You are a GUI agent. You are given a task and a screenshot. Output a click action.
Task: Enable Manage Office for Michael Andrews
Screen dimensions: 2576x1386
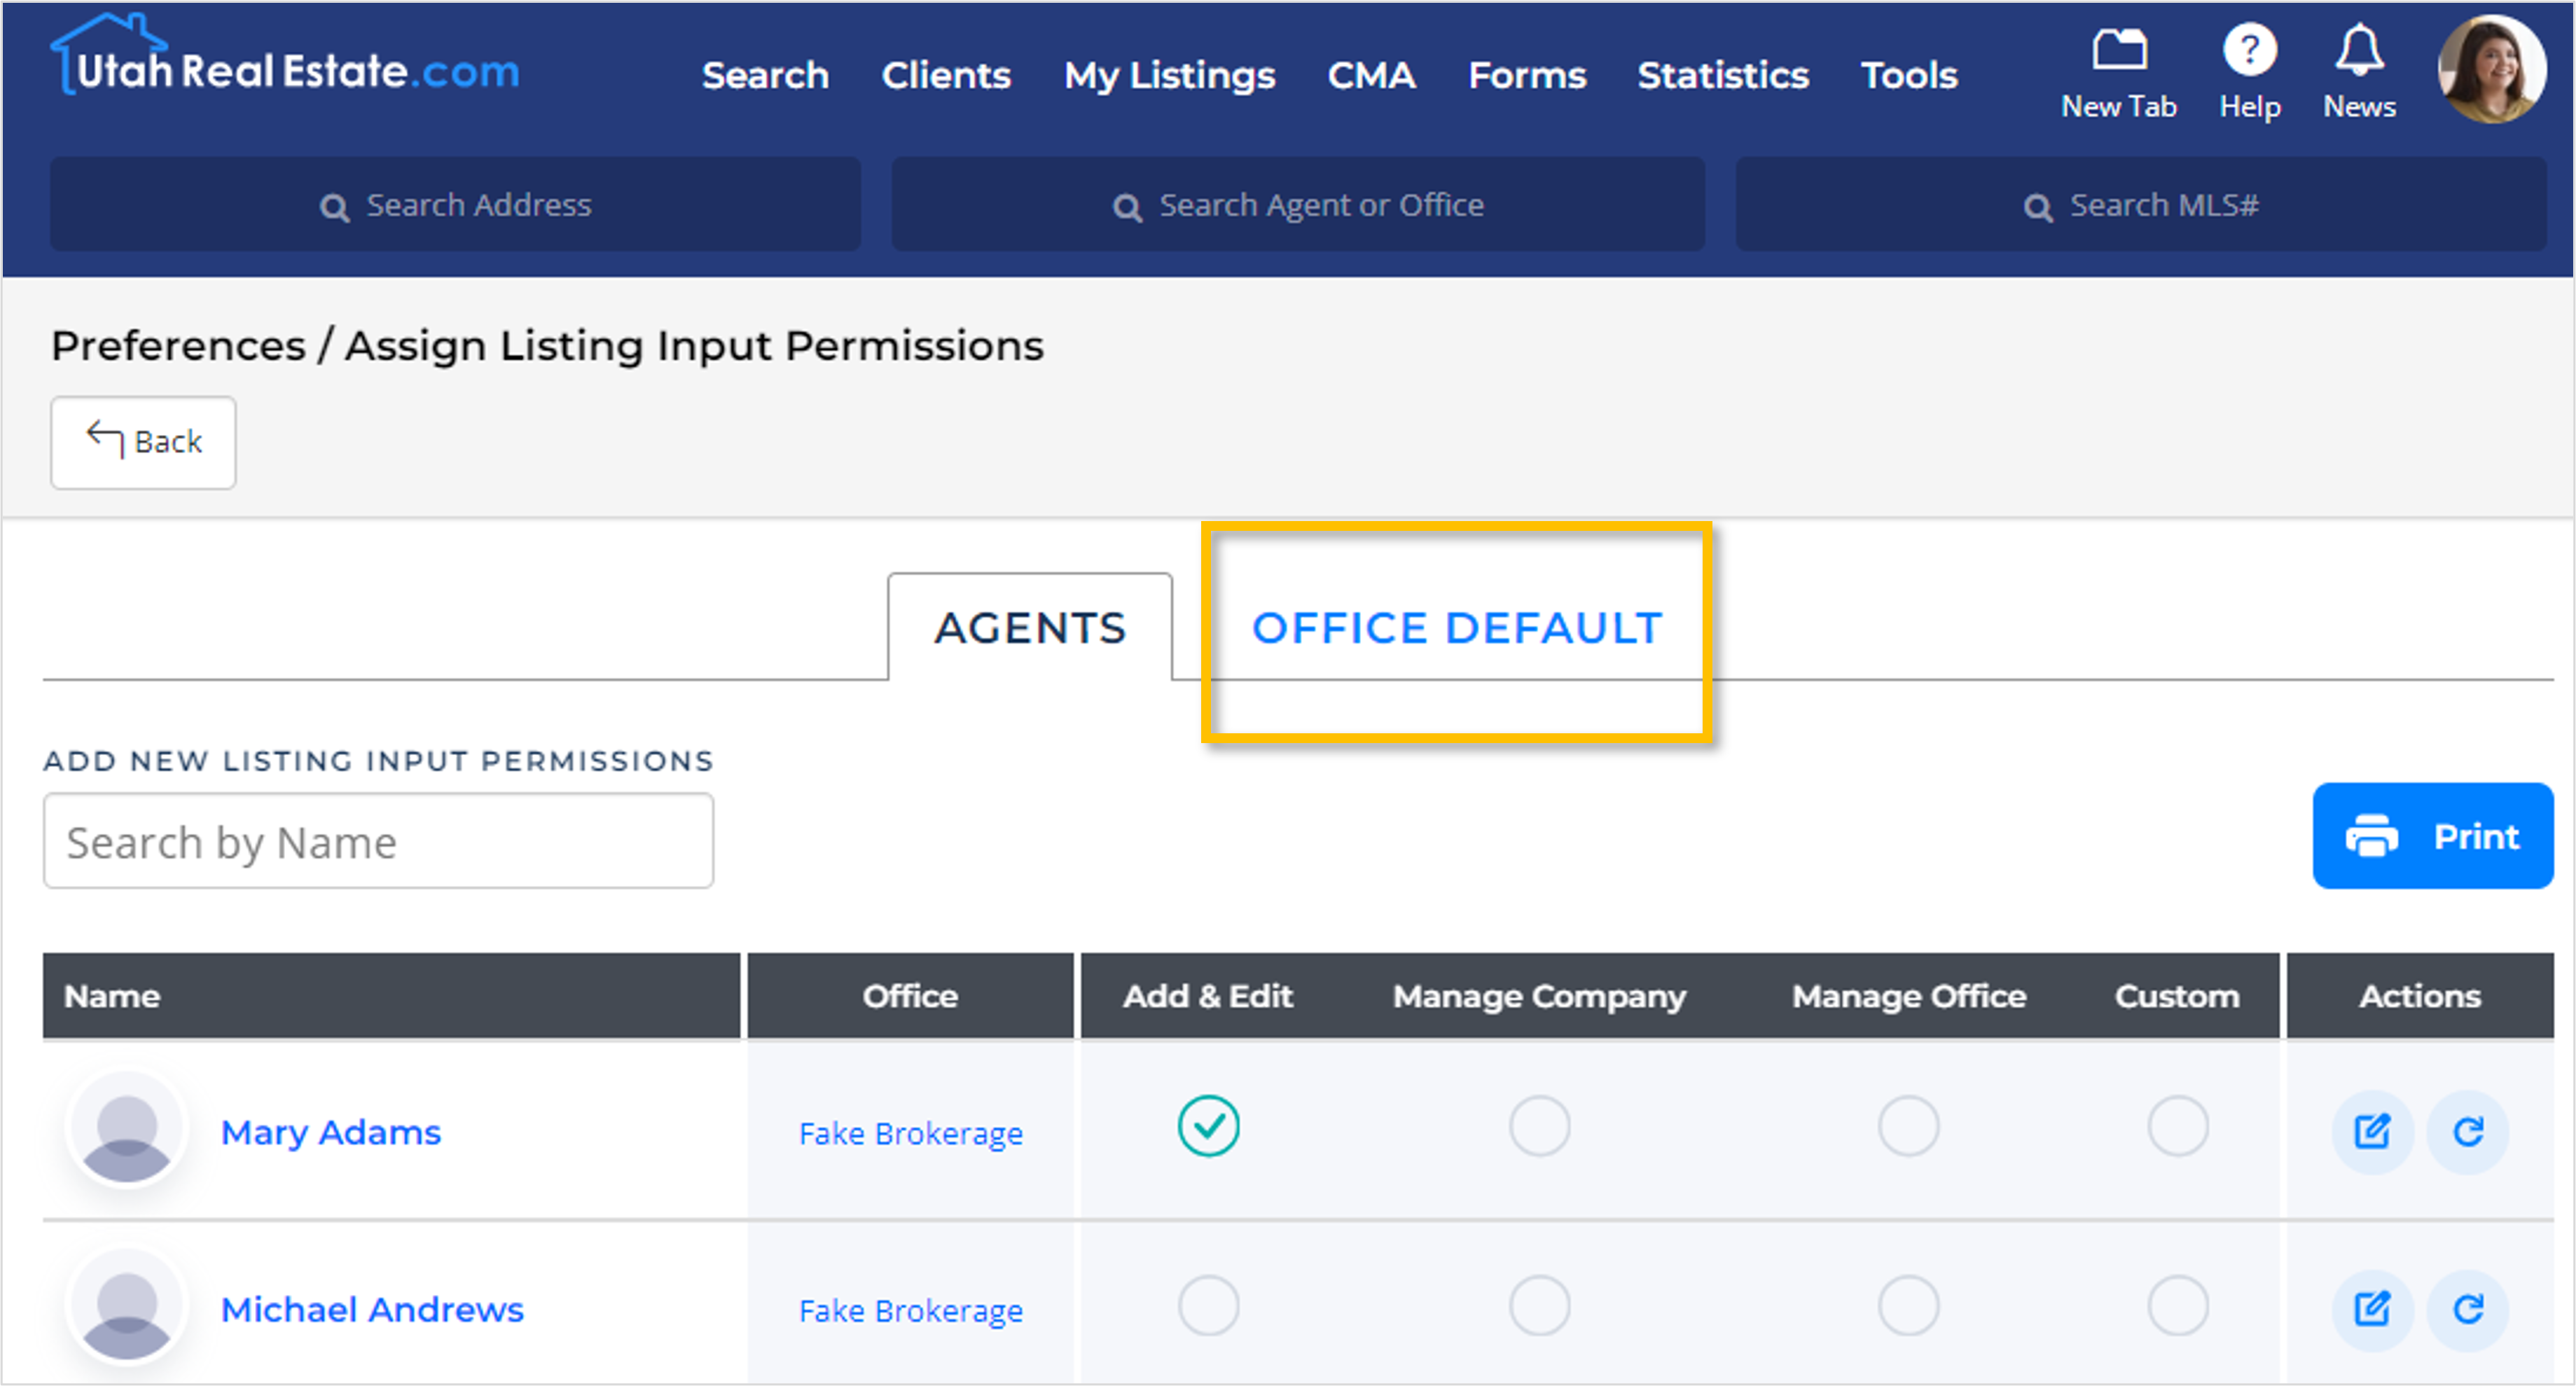tap(1908, 1305)
